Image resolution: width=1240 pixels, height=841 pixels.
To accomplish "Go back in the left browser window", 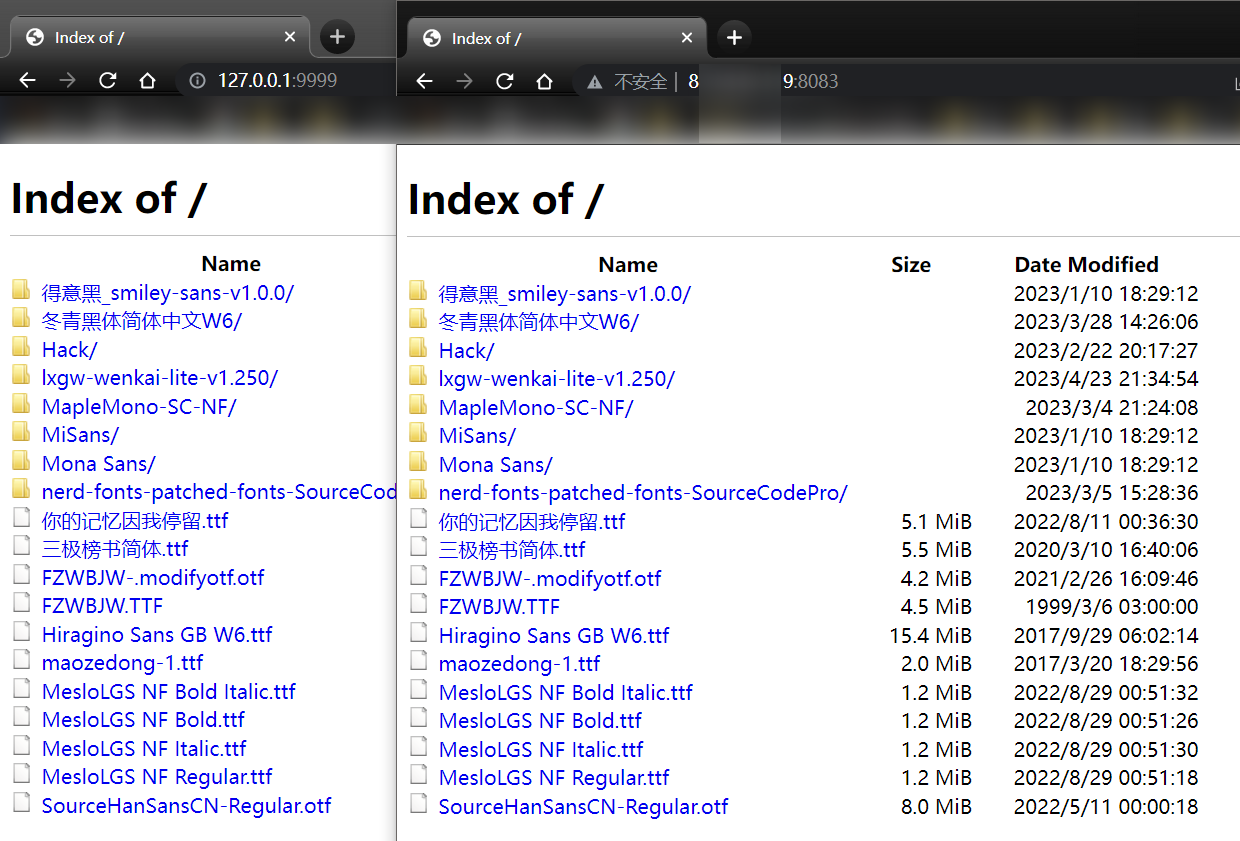I will [27, 81].
